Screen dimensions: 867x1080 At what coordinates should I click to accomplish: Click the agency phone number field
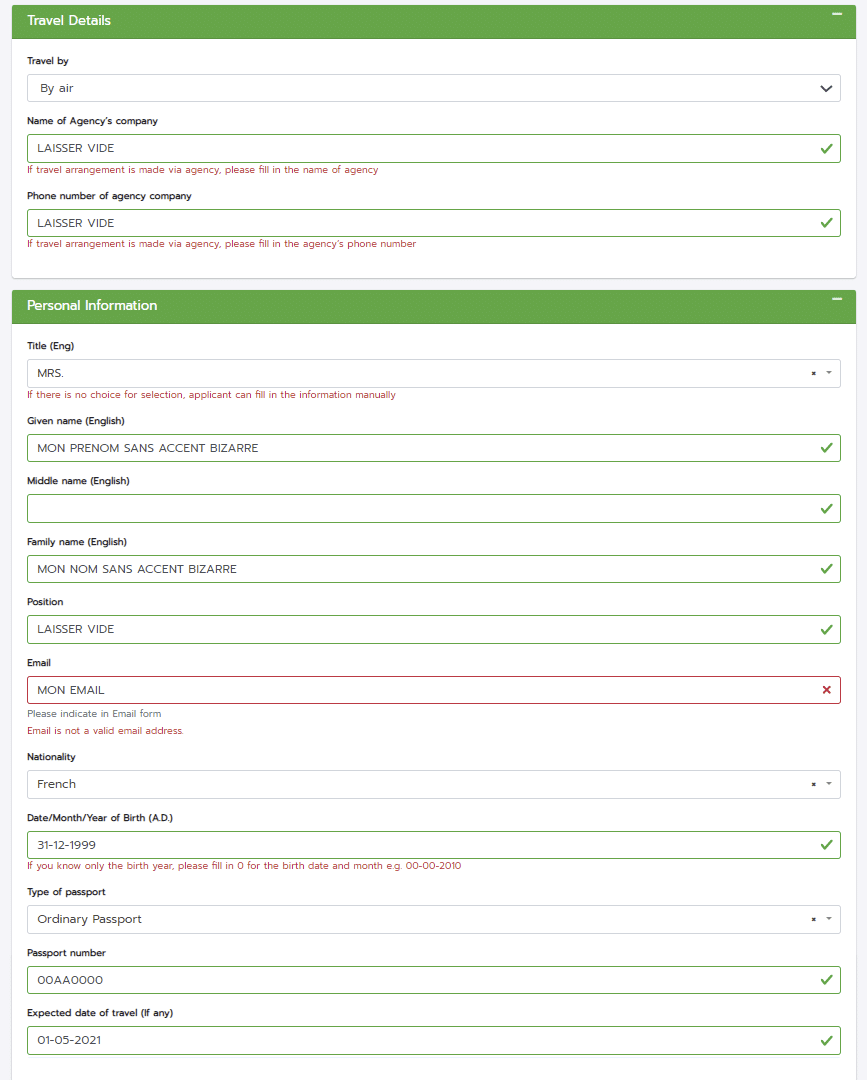click(434, 223)
